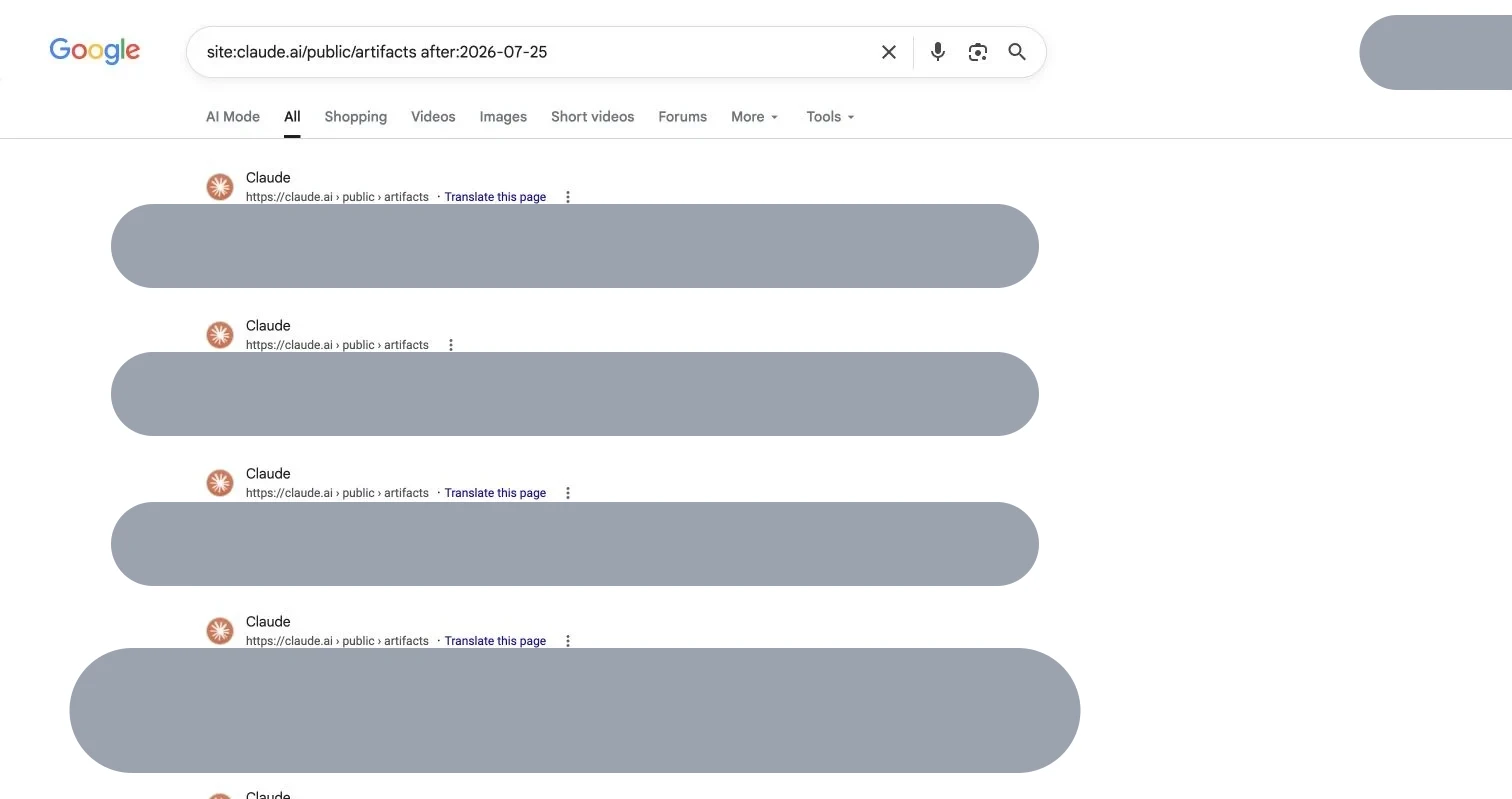Screen dimensions: 1512x799
Task: Click the Claude favicon of fourth result
Action: (220, 631)
